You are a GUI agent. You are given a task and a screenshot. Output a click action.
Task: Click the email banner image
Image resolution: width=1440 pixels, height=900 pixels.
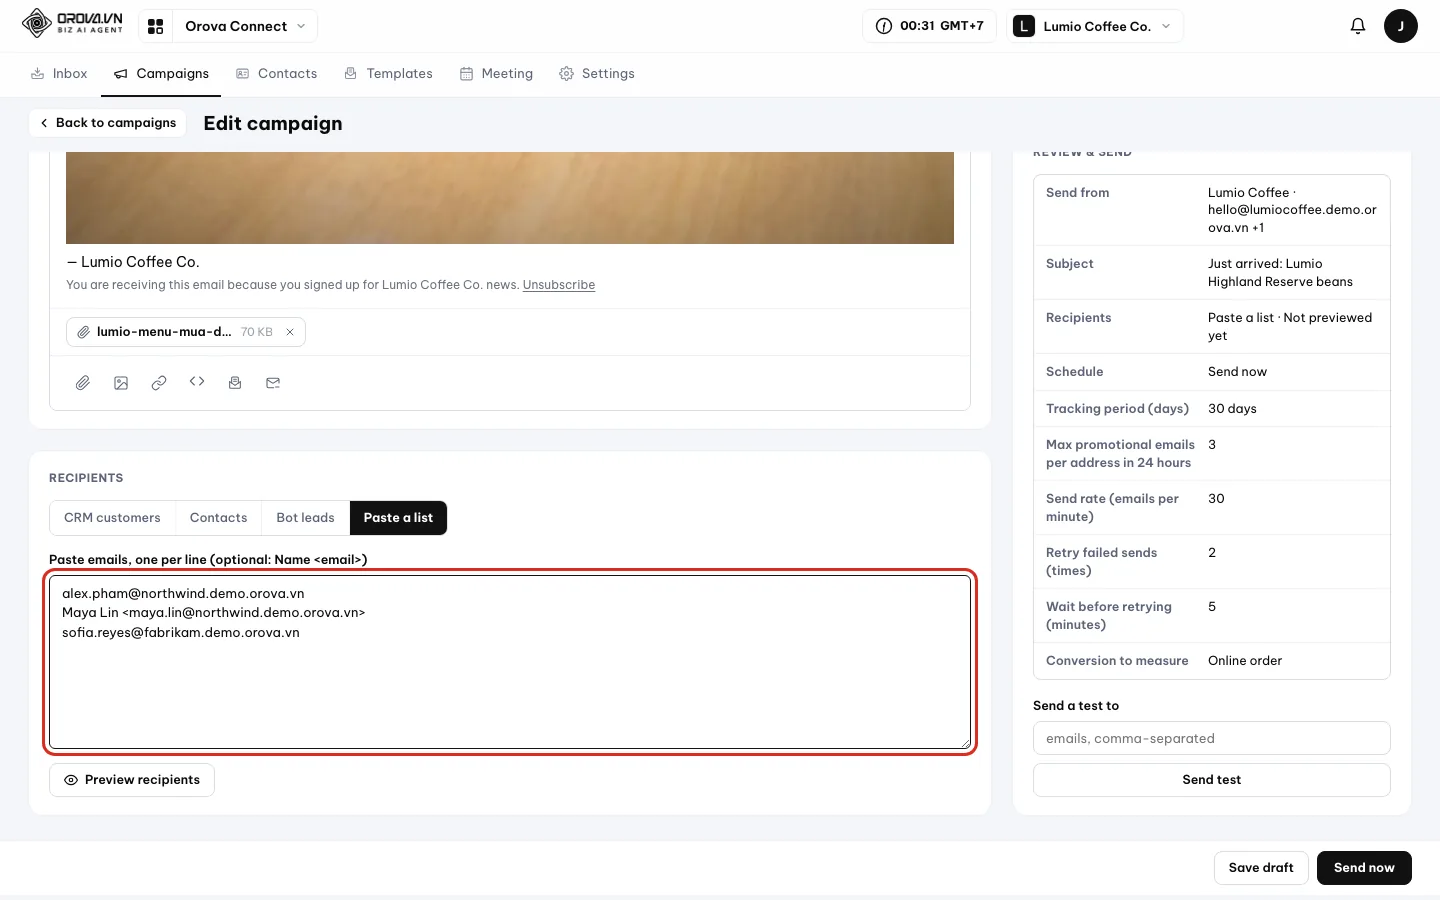(510, 198)
